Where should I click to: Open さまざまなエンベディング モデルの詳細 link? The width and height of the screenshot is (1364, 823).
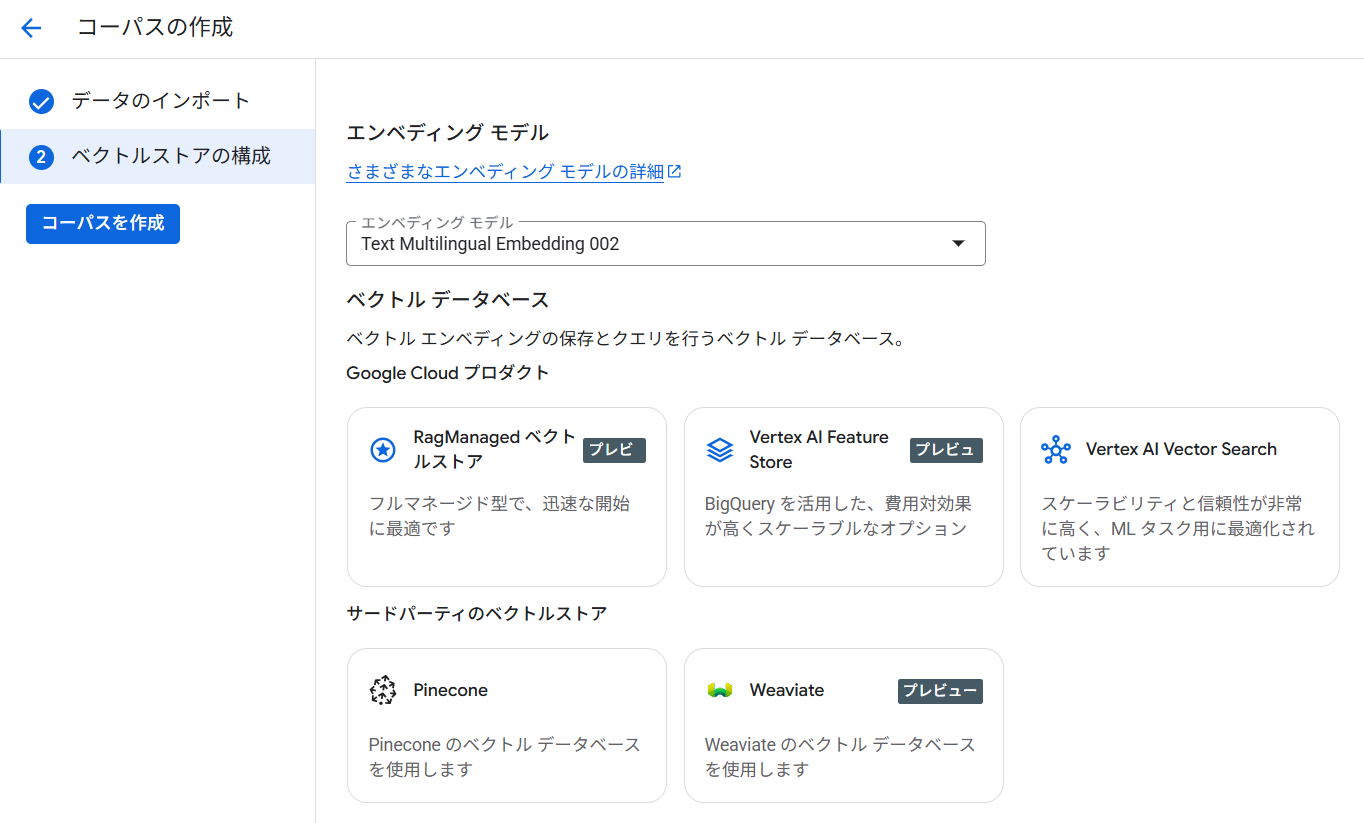505,172
